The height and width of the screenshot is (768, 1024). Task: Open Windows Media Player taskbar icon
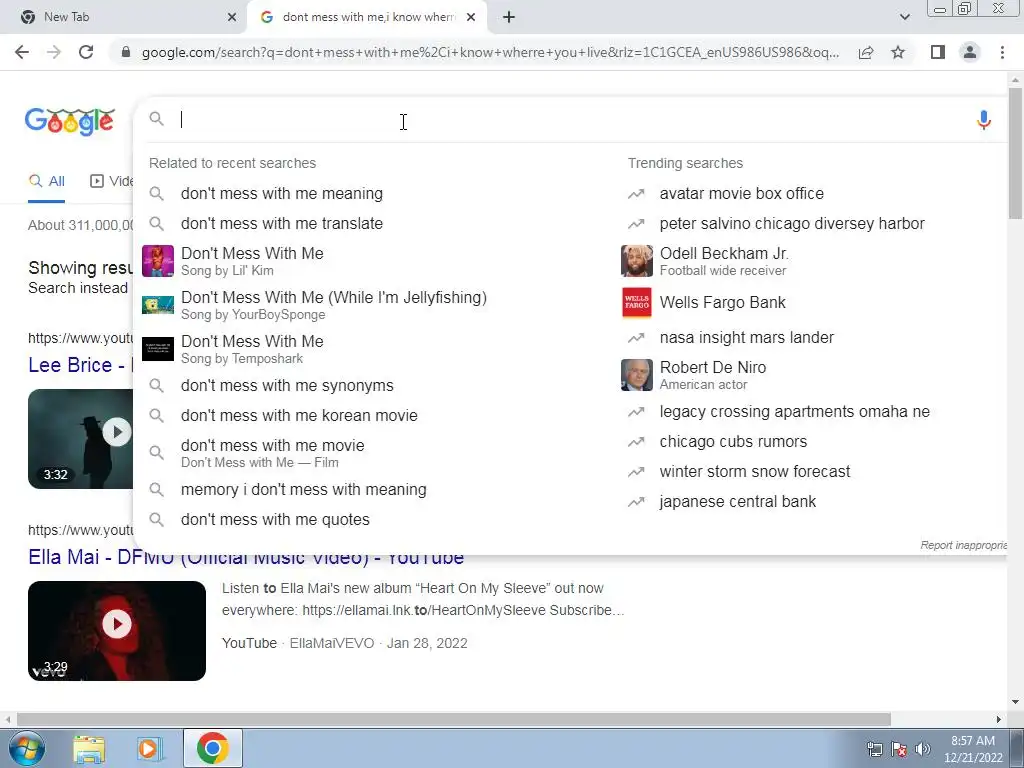[150, 749]
